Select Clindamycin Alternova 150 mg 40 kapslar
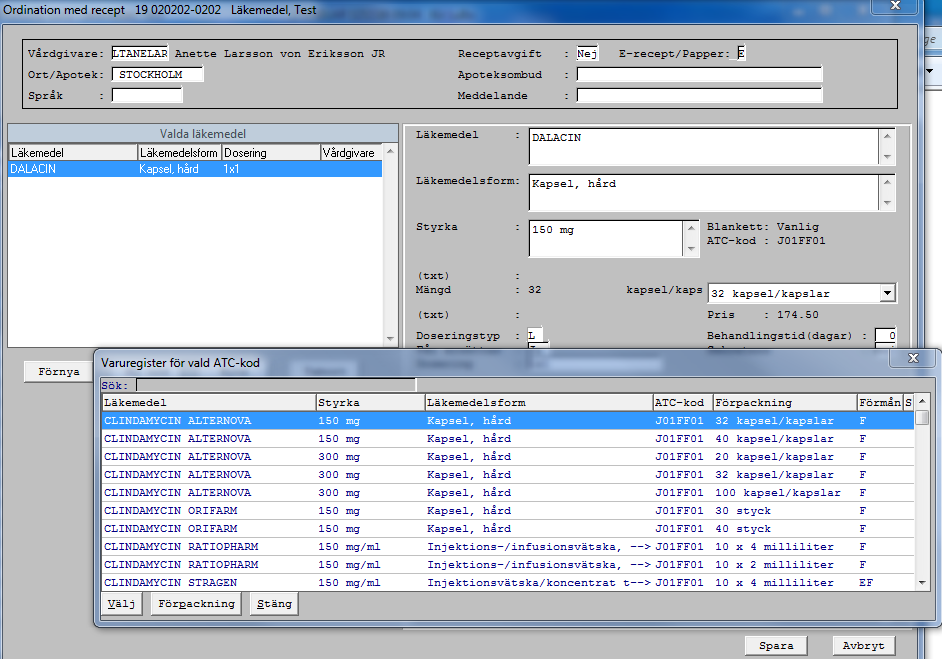942x659 pixels. pyautogui.click(x=508, y=439)
